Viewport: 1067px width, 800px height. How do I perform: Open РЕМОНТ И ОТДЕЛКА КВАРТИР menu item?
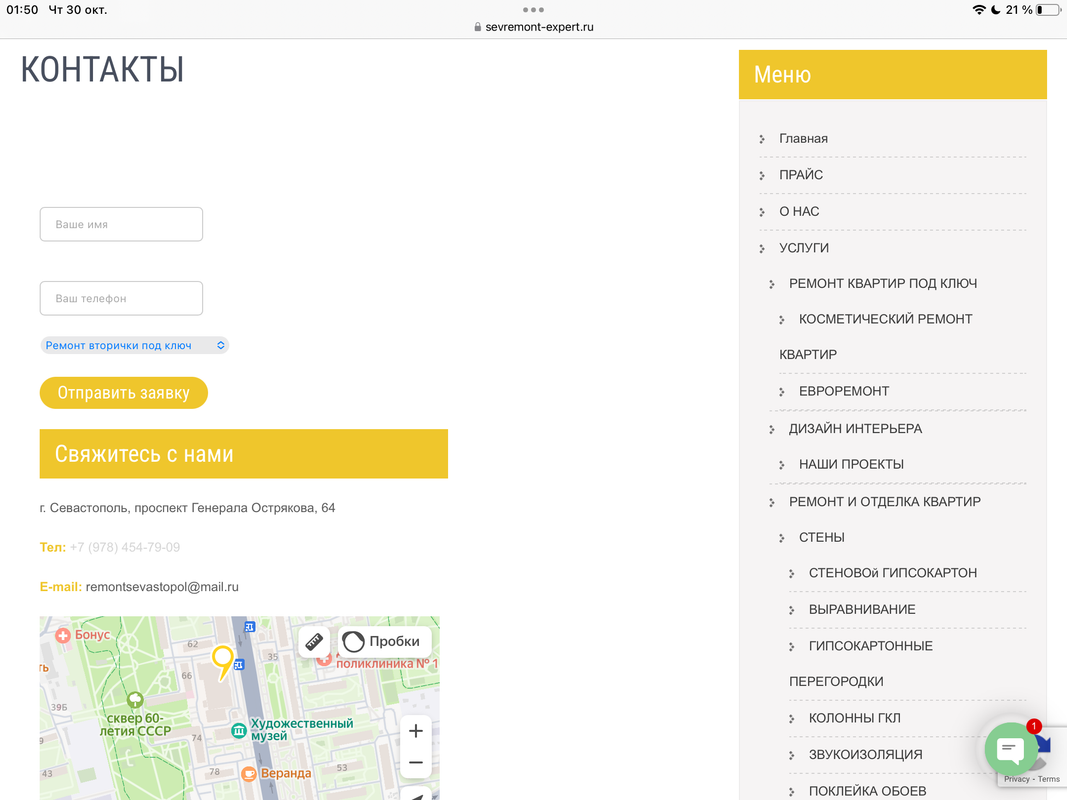point(885,501)
